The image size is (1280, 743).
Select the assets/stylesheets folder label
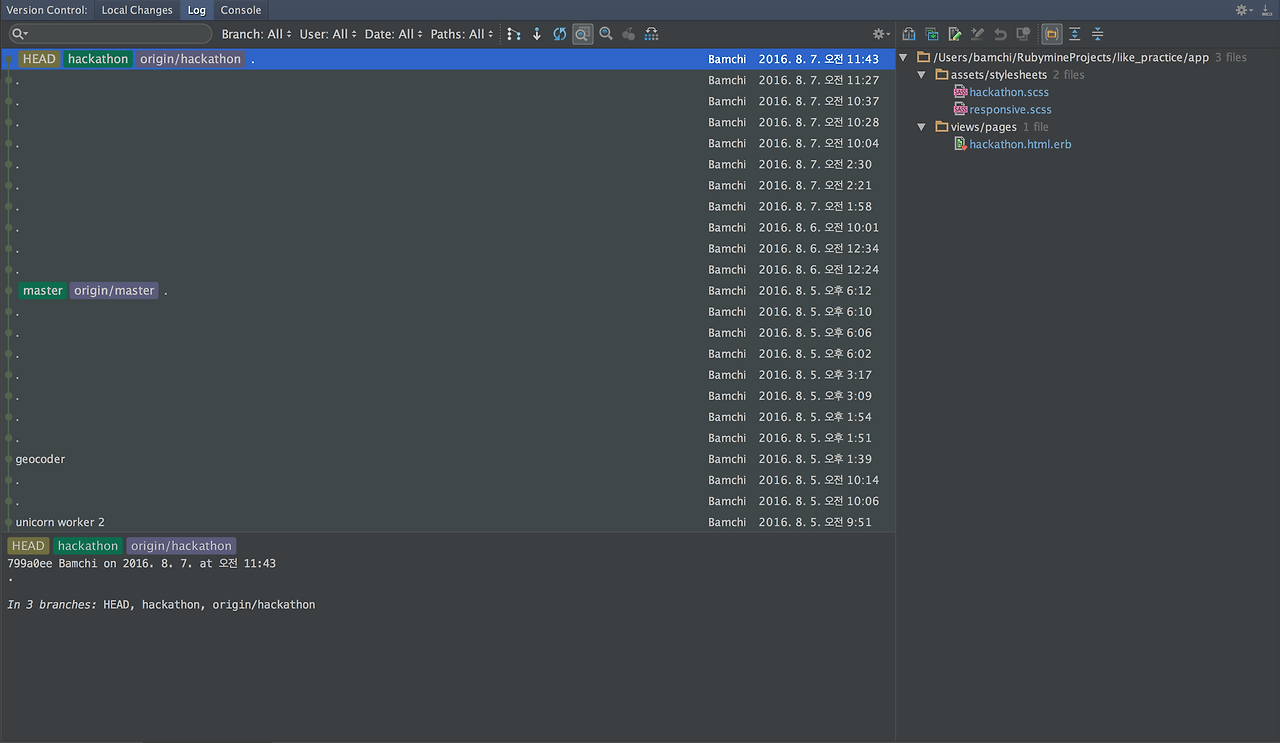999,75
